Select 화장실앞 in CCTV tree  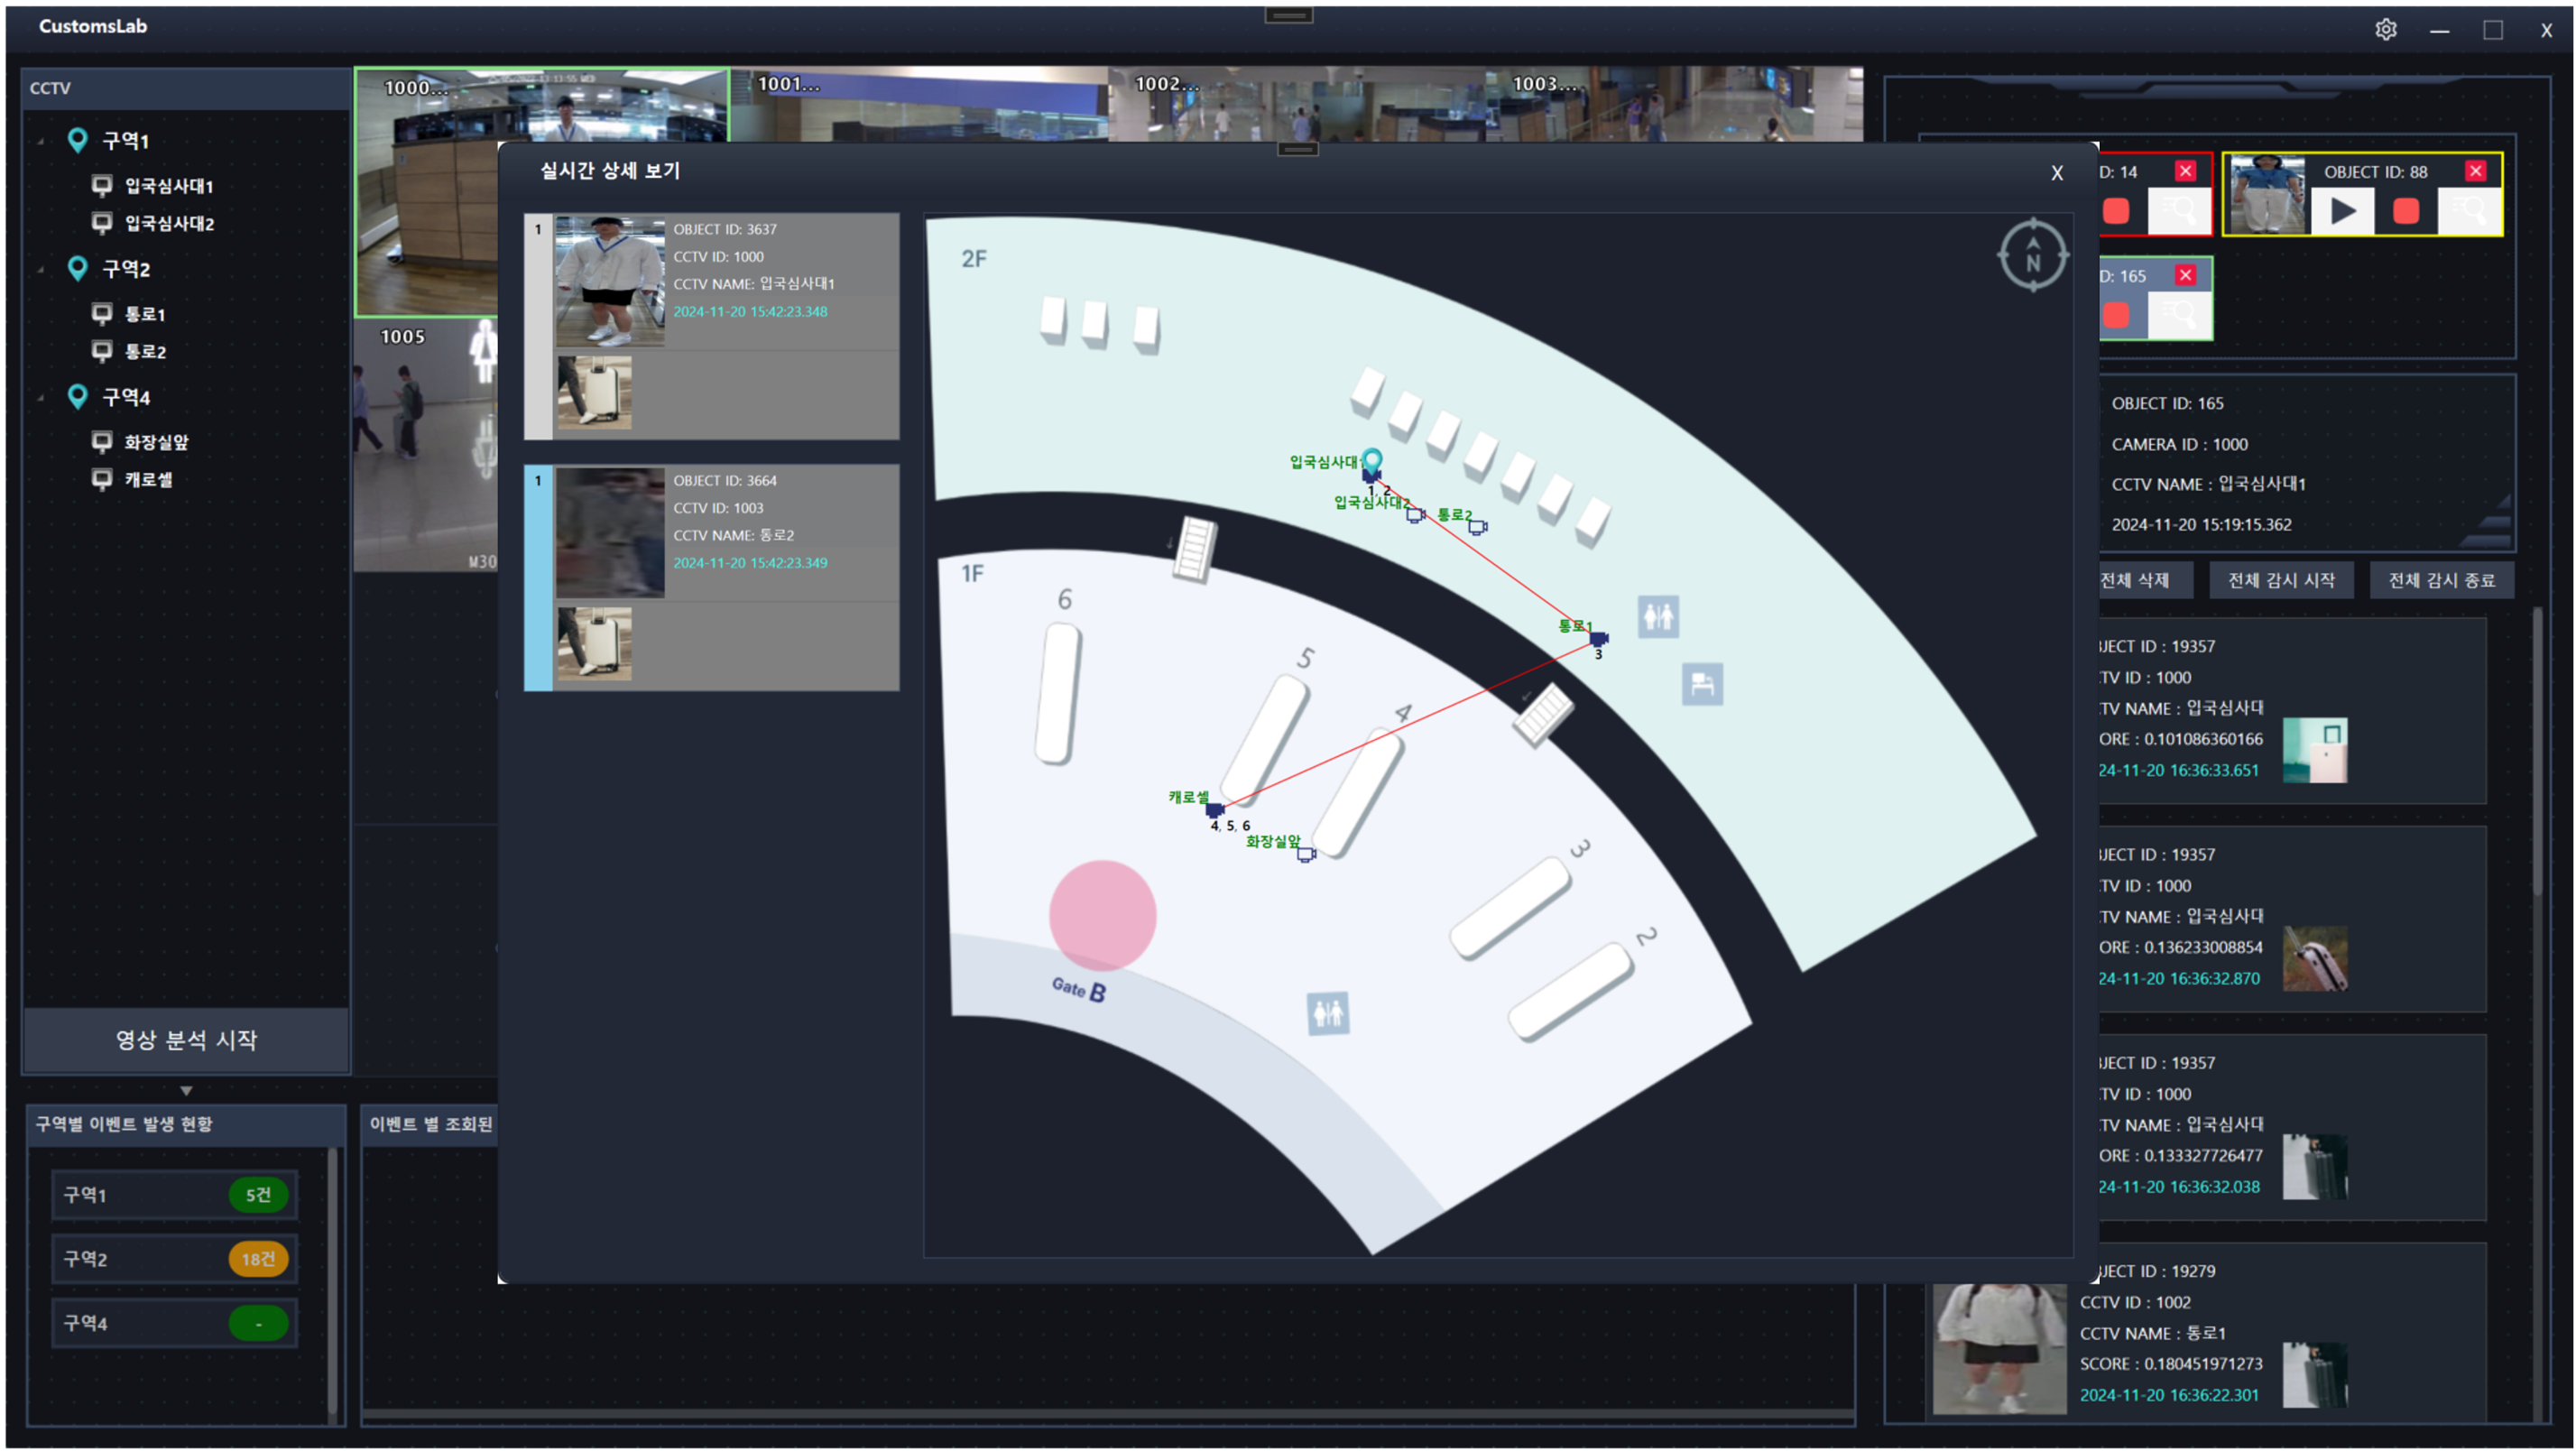156,442
